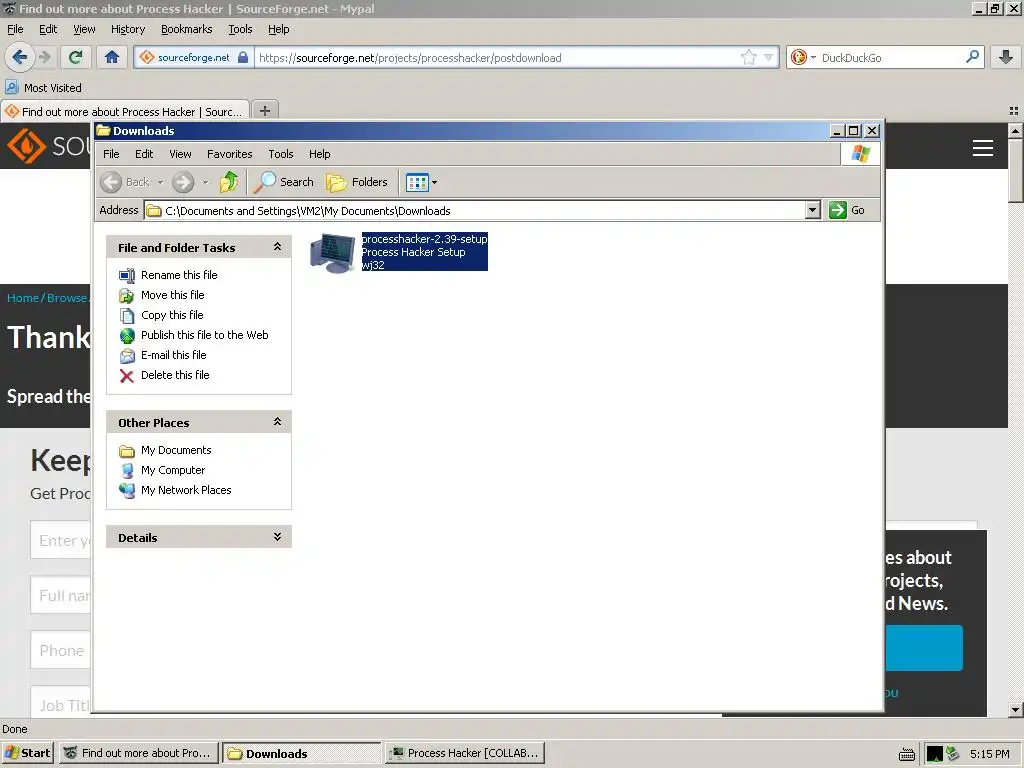This screenshot has width=1024, height=768.
Task: Open the Most Visited bookmarks folder
Action: (44, 88)
